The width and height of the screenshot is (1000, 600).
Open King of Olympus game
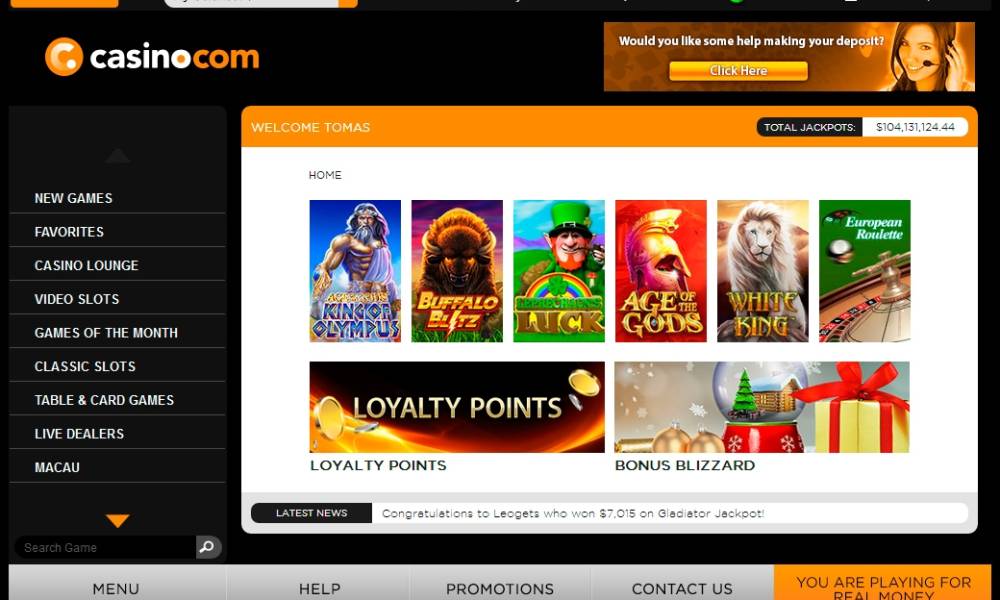pos(355,271)
